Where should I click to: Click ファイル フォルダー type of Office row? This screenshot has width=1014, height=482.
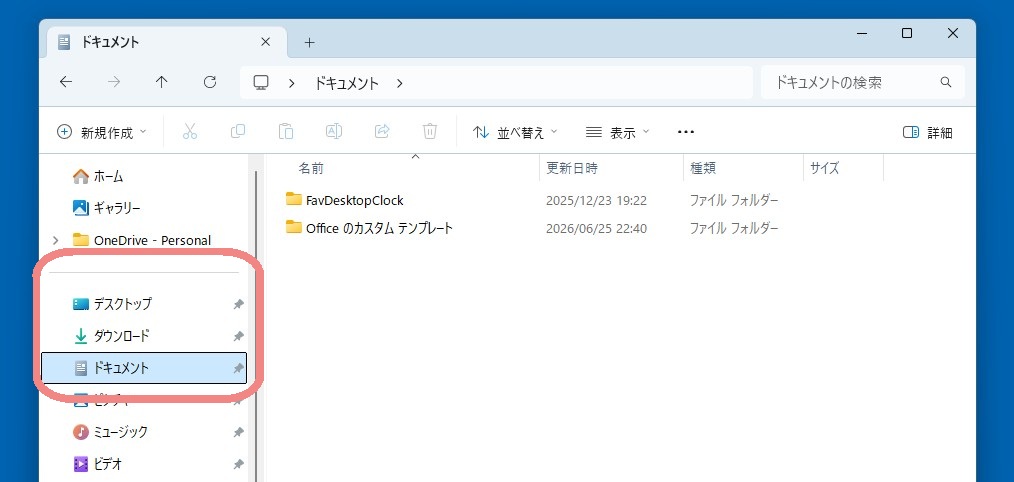(734, 228)
